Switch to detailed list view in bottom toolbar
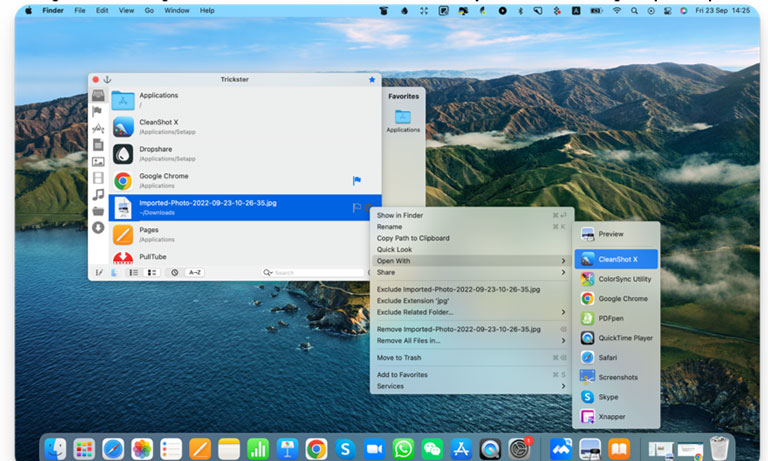 pos(152,272)
